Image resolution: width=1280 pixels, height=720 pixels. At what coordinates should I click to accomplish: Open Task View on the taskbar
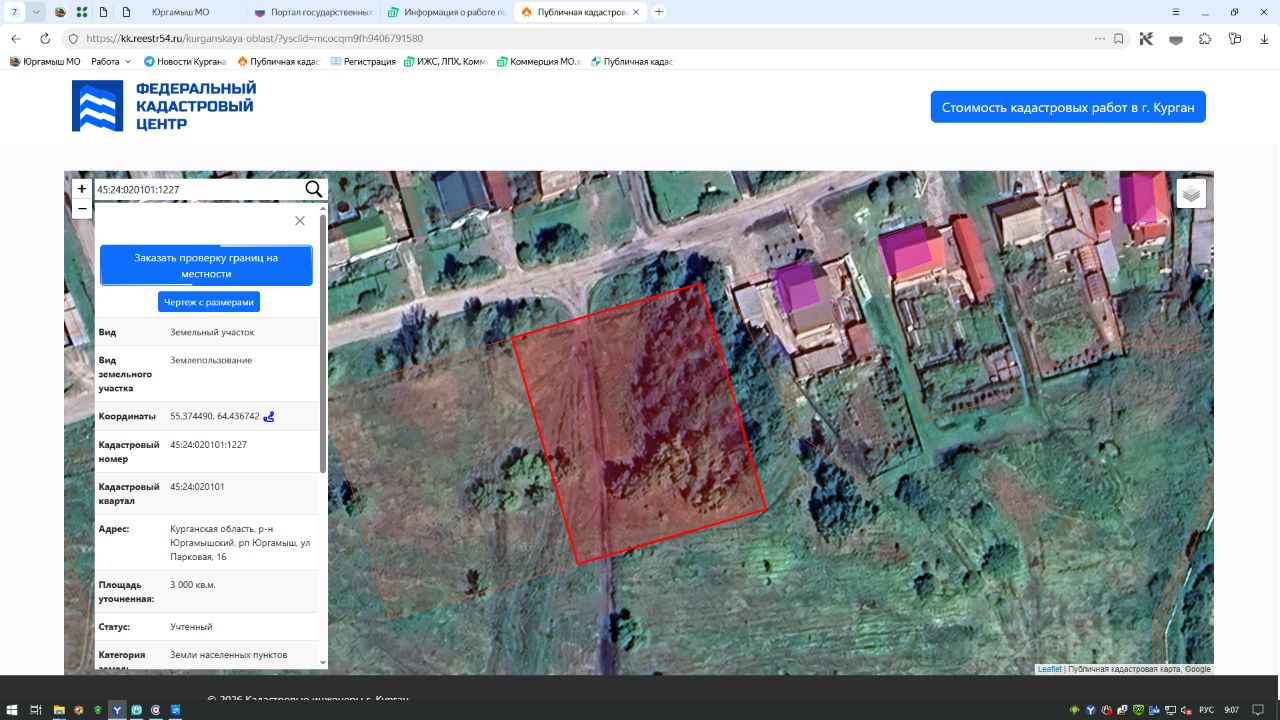pos(36,710)
